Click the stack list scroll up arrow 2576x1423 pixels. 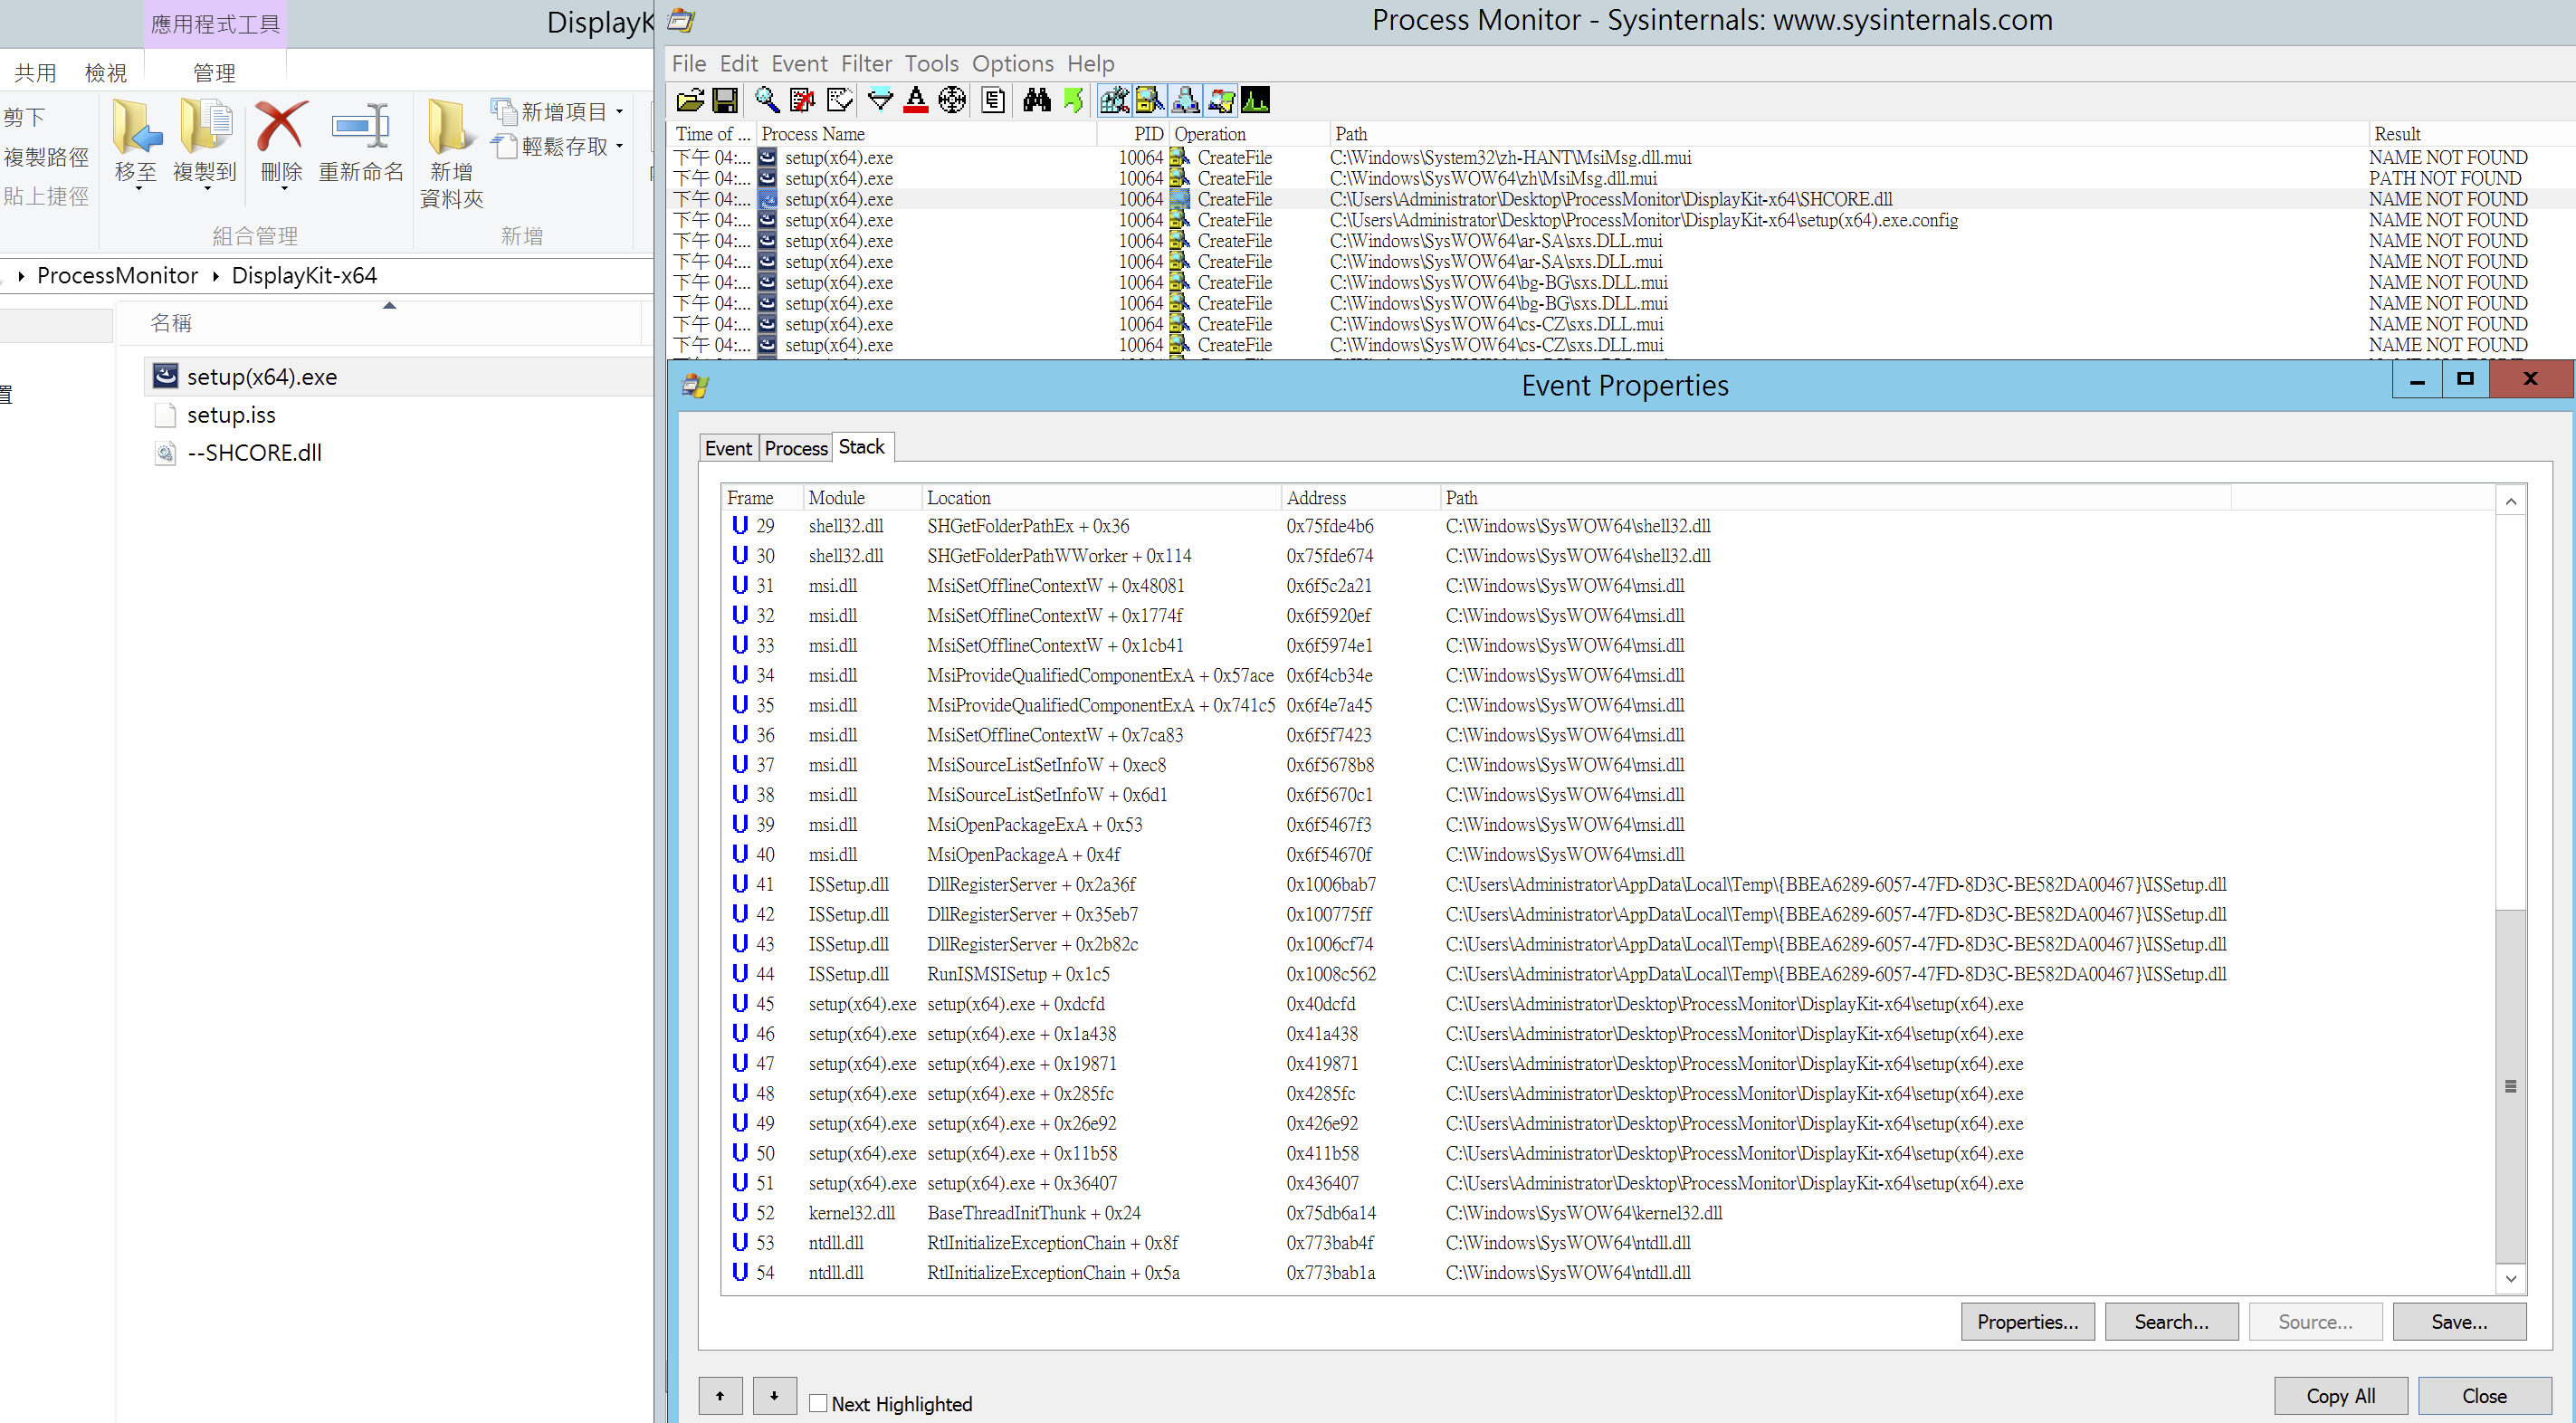pyautogui.click(x=2510, y=501)
